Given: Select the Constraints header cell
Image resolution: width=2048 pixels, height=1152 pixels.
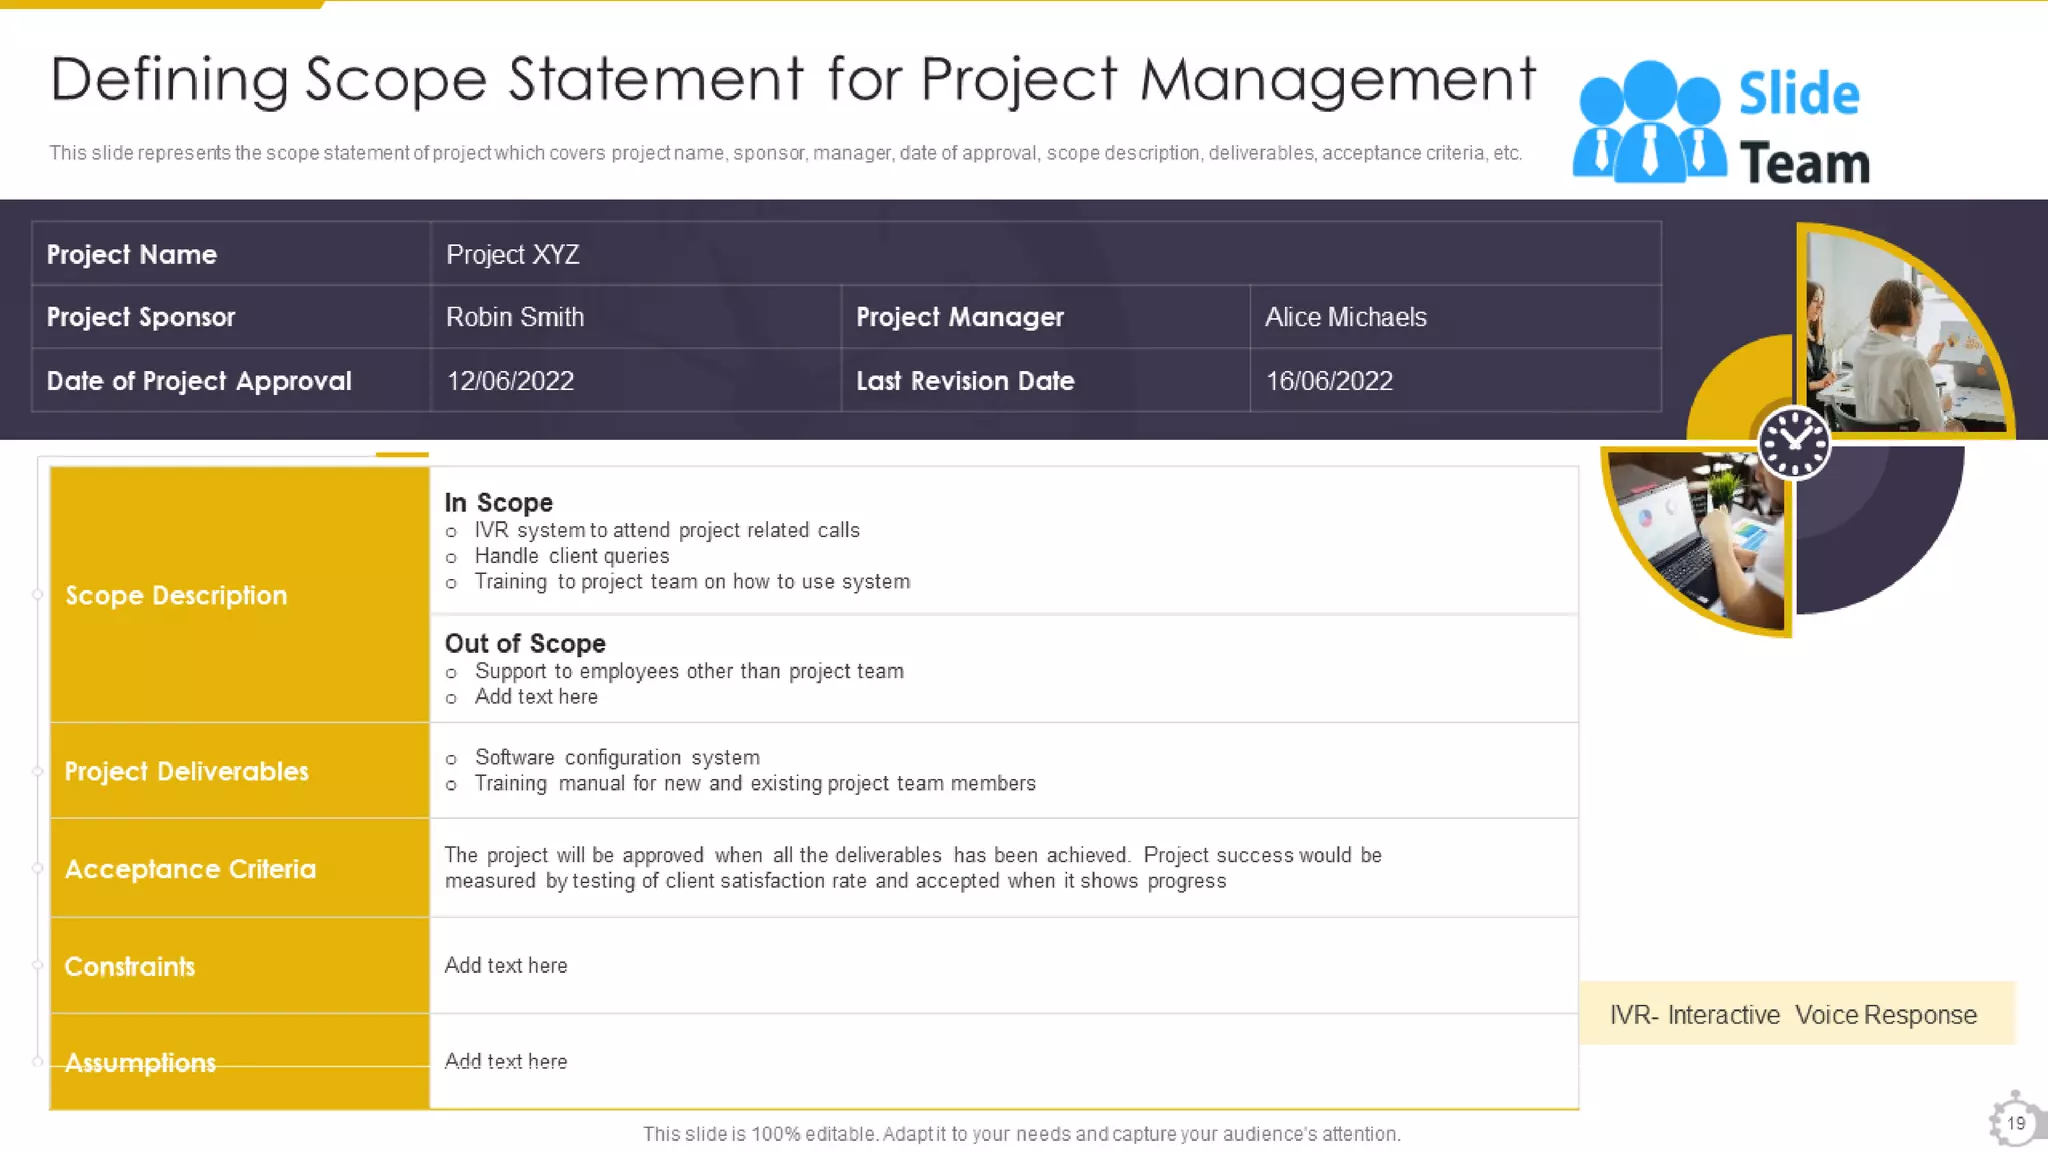Looking at the screenshot, I should (x=240, y=966).
